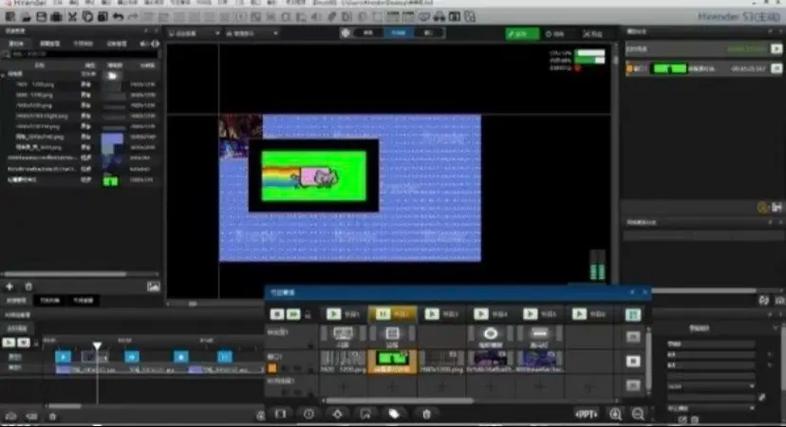Click the toolbox briefcase icon in top toolbar
Image resolution: width=786 pixels, height=427 pixels.
point(57,17)
